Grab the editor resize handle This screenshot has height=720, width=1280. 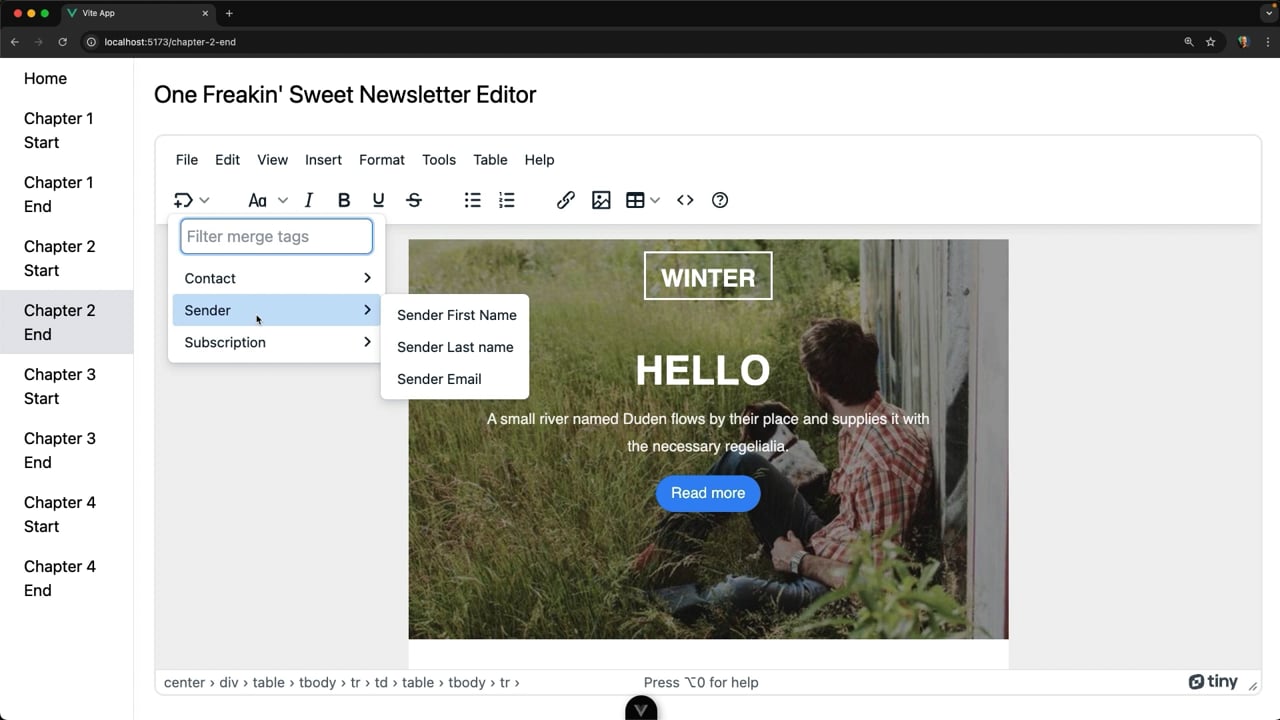tap(1253, 686)
